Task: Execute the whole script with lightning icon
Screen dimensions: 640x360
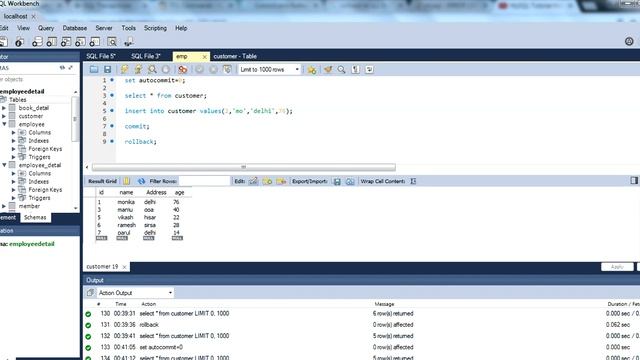Action: coord(124,69)
